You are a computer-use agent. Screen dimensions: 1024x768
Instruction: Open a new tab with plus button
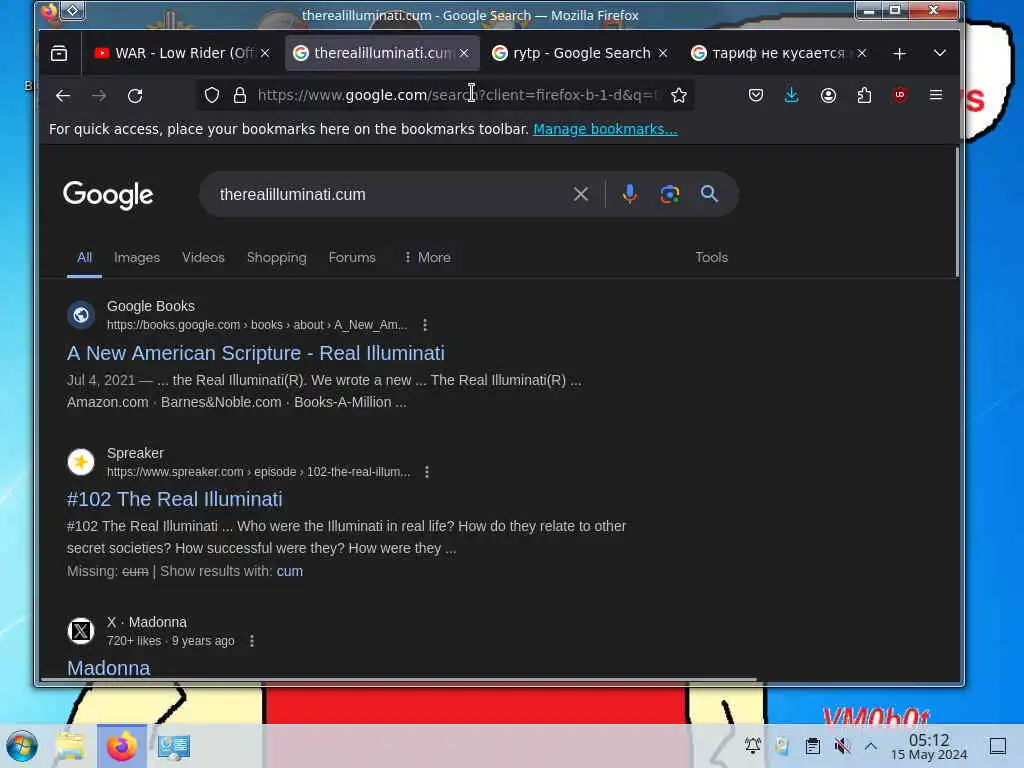899,54
